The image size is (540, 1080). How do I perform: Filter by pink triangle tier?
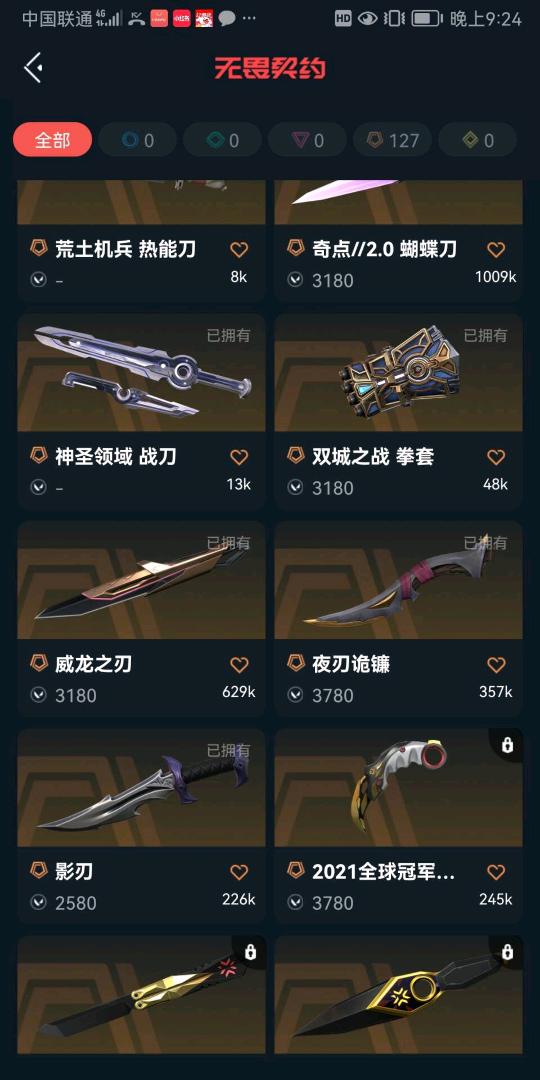click(x=307, y=140)
